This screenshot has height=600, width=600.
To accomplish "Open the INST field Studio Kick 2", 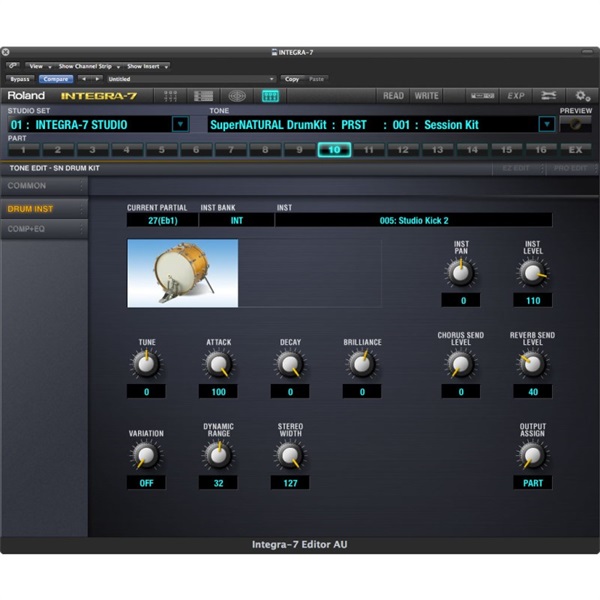I will pyautogui.click(x=414, y=220).
